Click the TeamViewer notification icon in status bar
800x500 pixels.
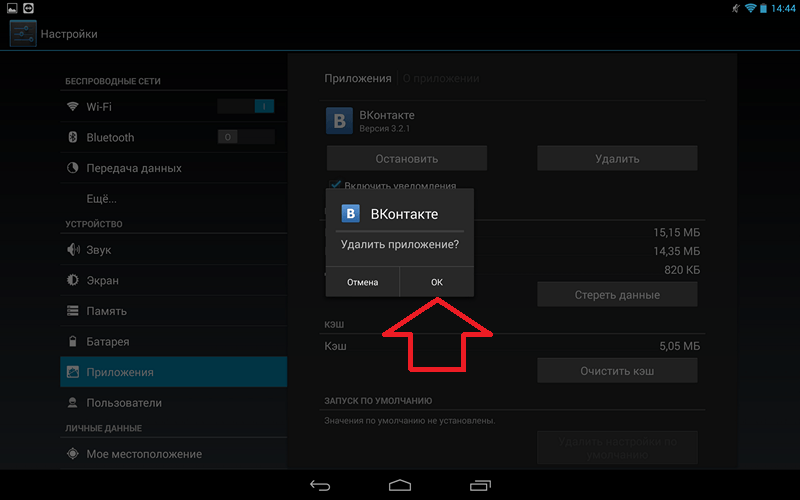click(29, 8)
